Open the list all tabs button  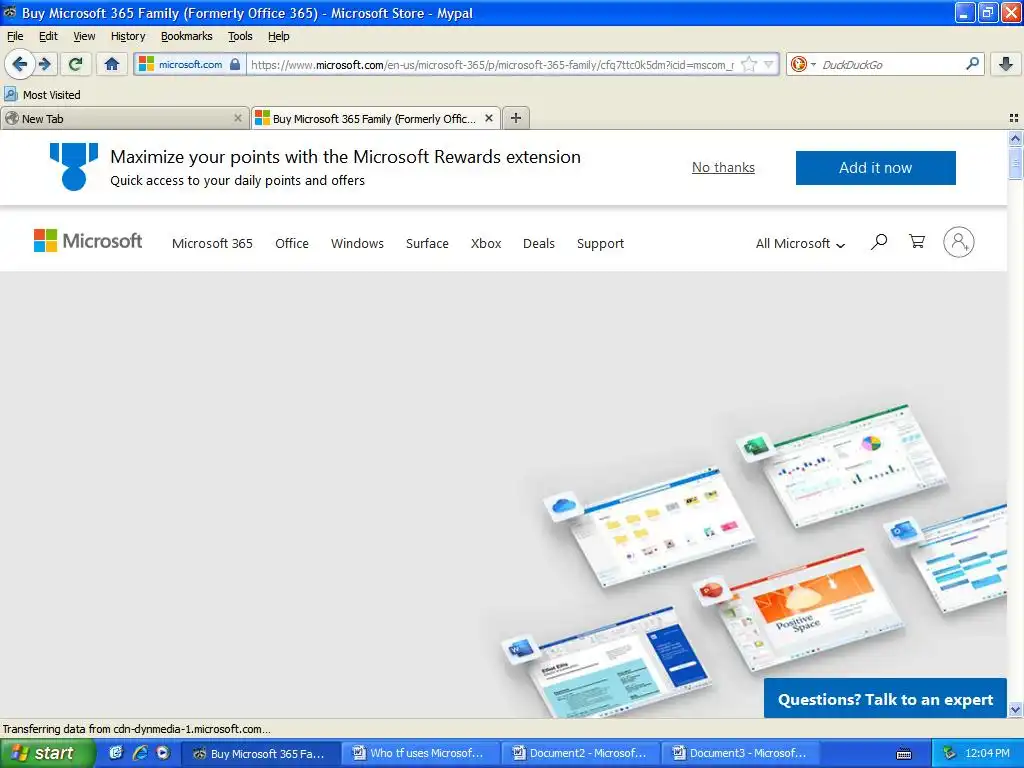1014,118
